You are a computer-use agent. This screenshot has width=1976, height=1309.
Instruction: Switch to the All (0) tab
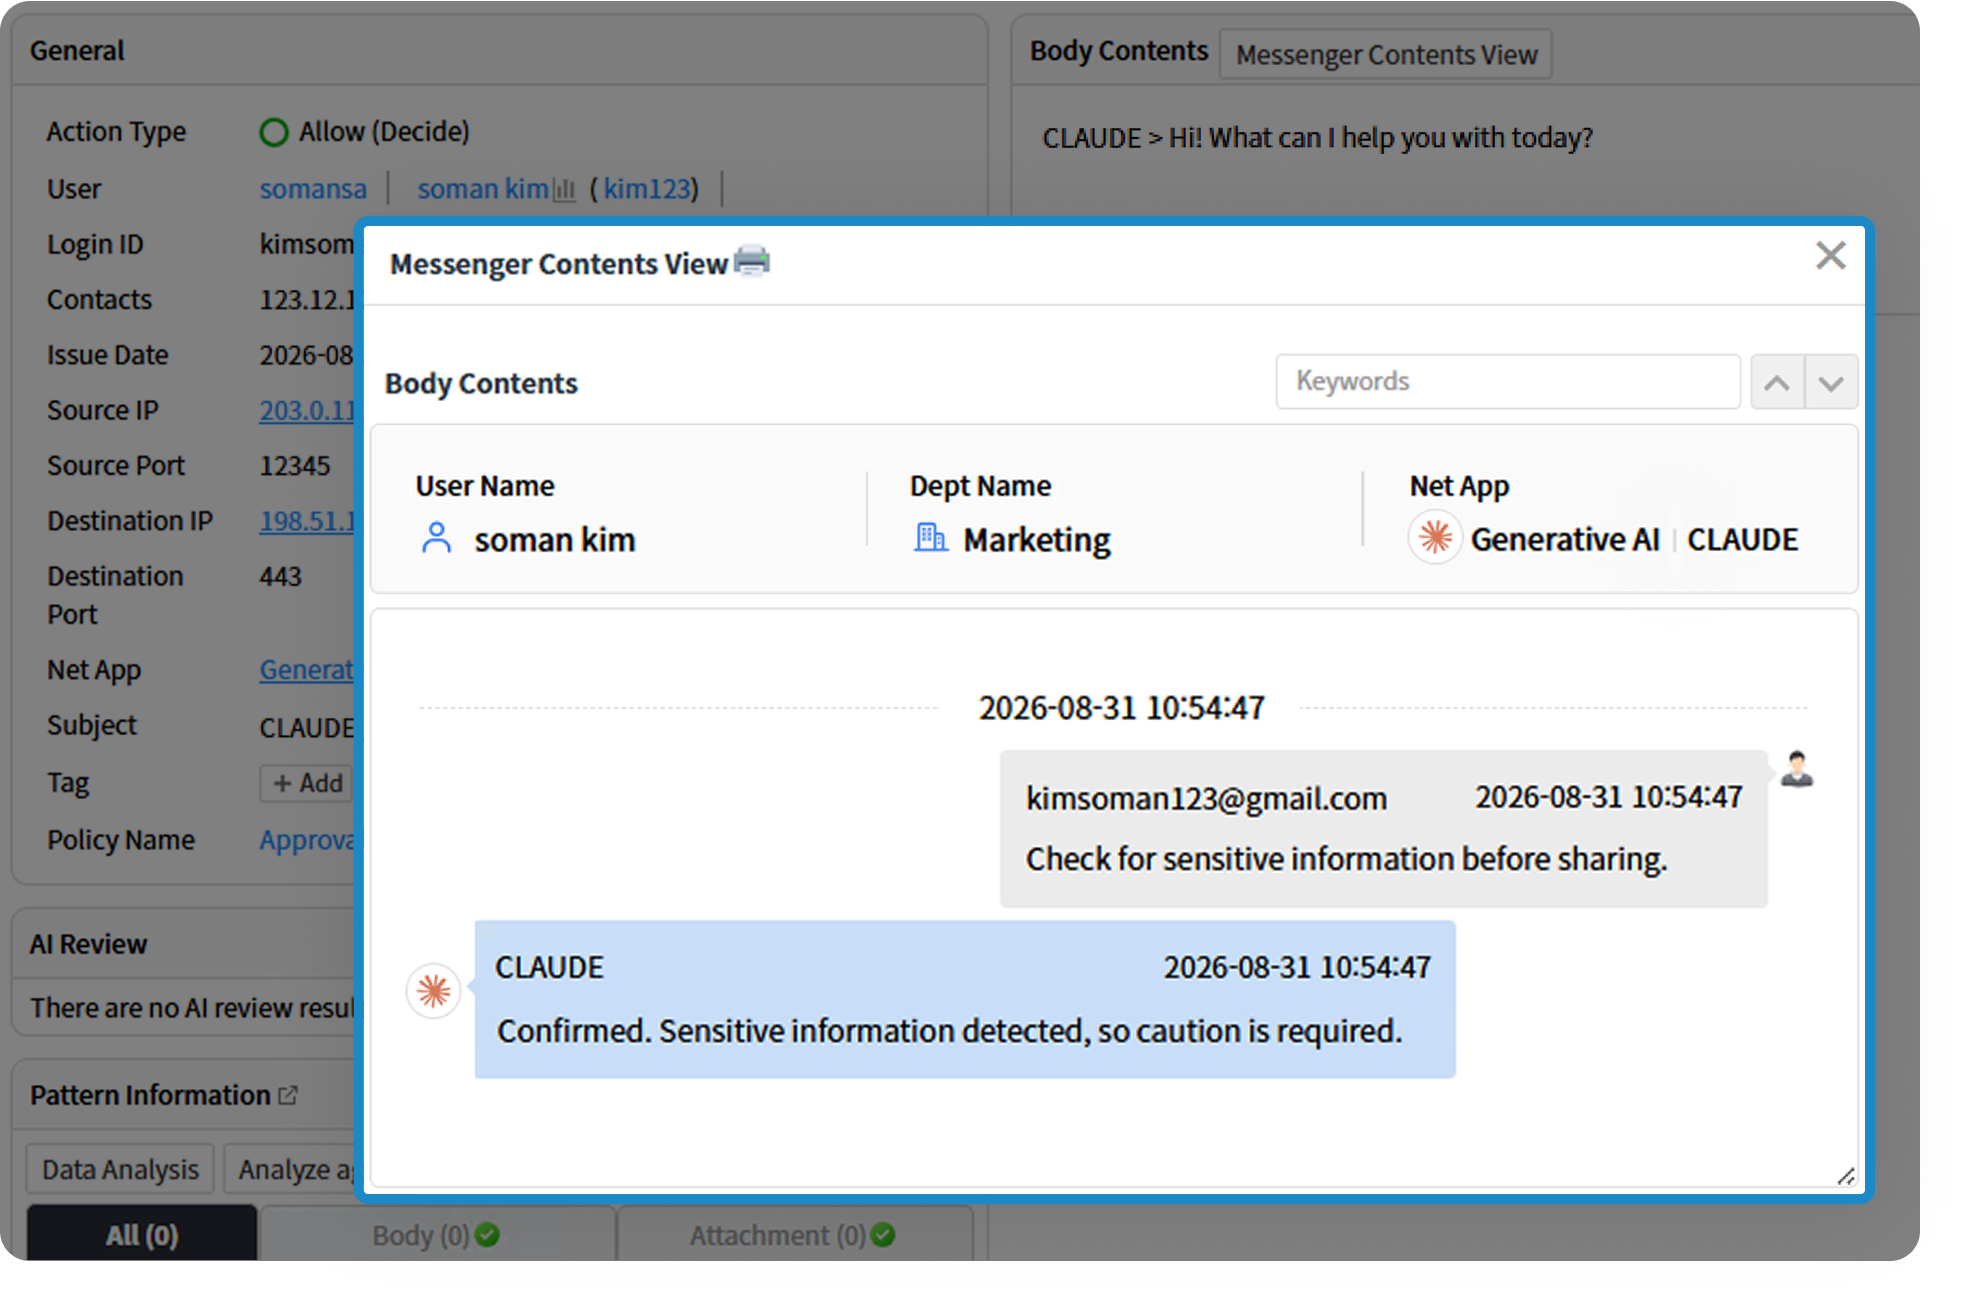tap(142, 1235)
